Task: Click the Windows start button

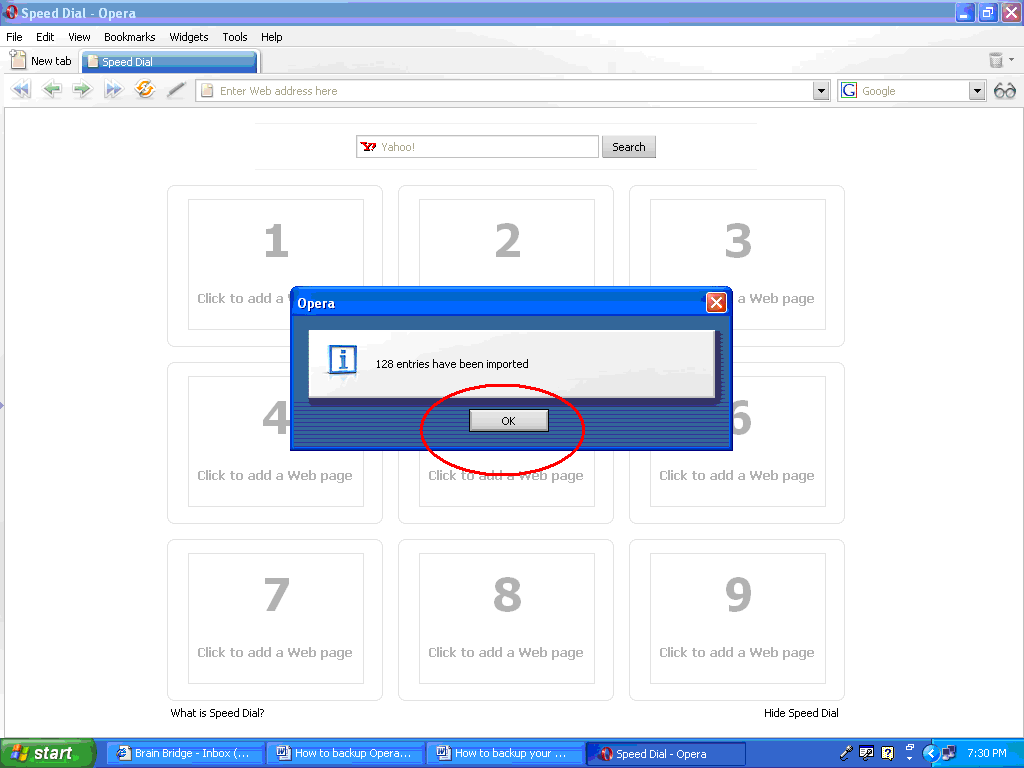Action: (48, 753)
